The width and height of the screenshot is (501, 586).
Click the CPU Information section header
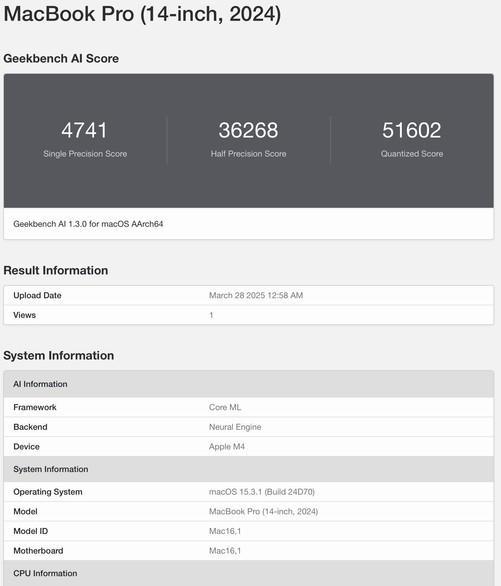(249, 573)
